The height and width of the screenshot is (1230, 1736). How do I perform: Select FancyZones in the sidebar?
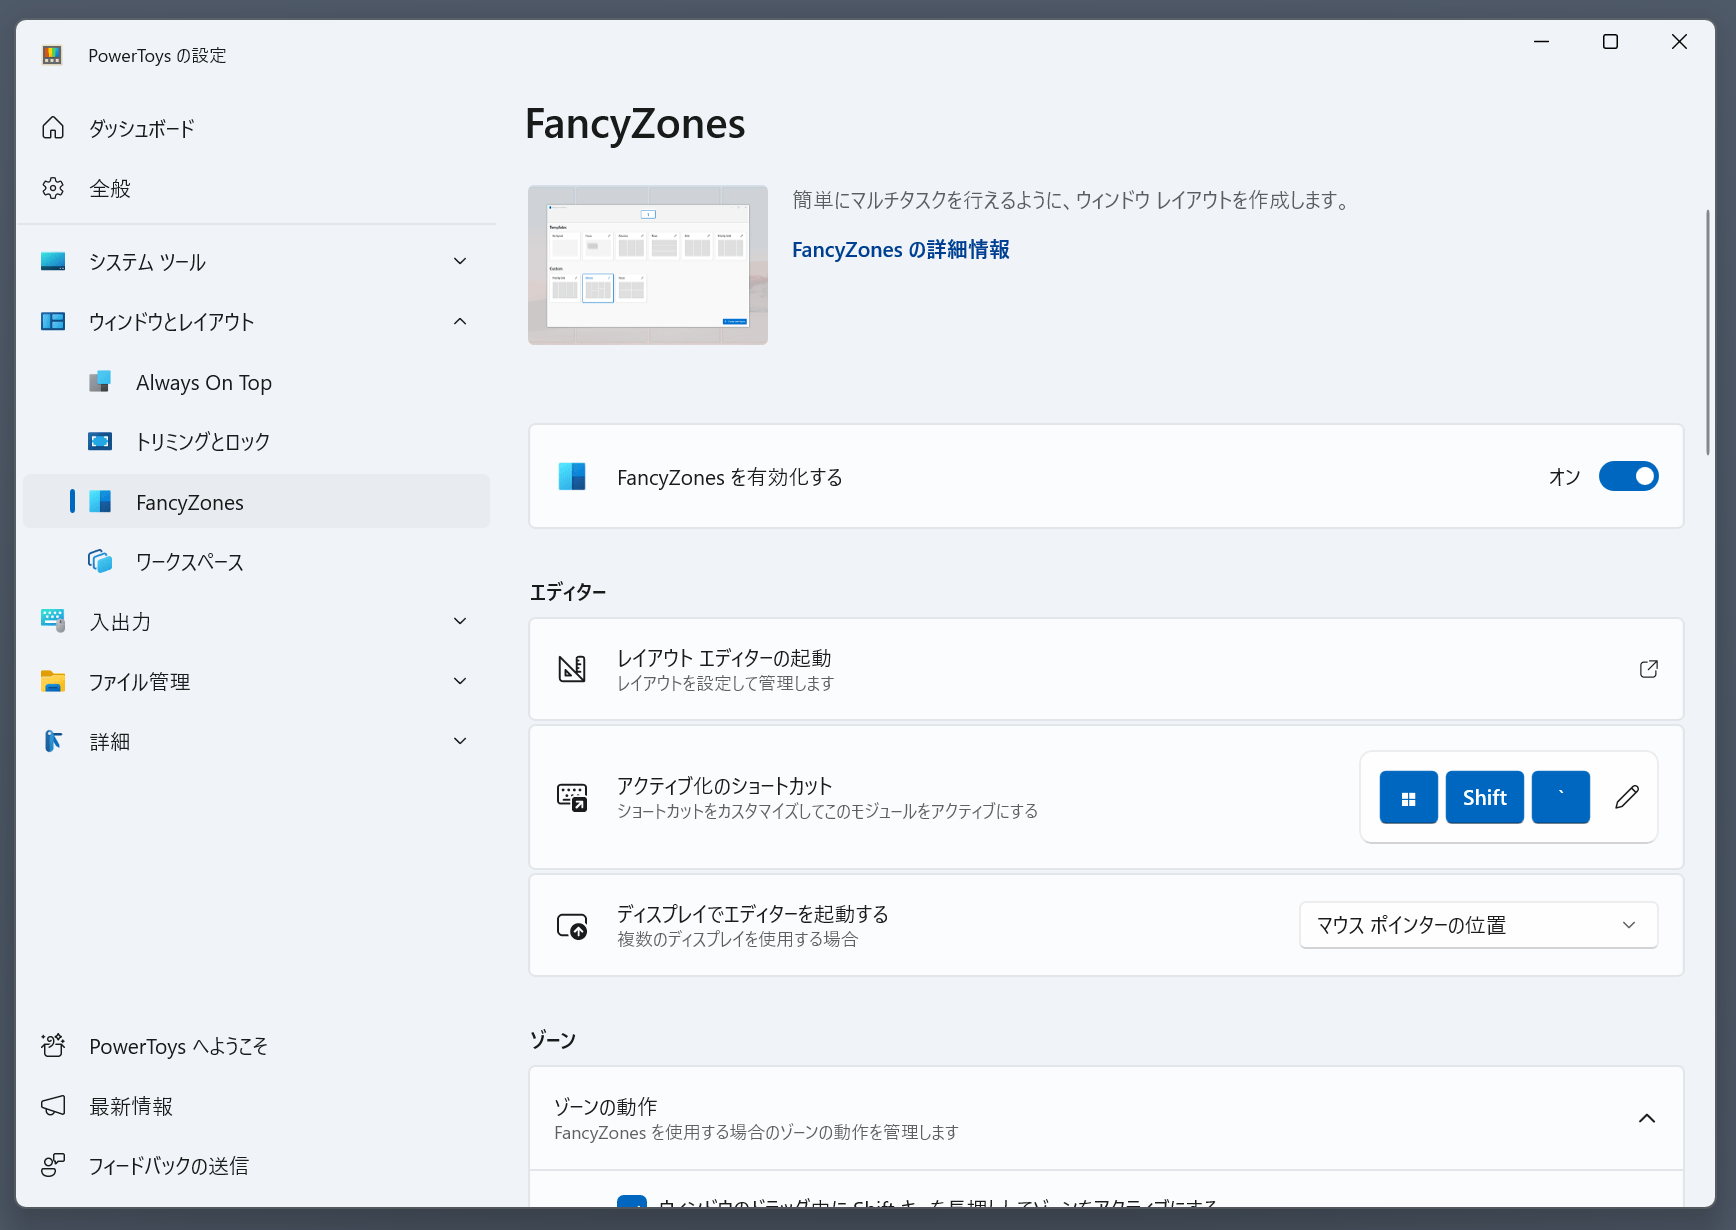coord(190,502)
